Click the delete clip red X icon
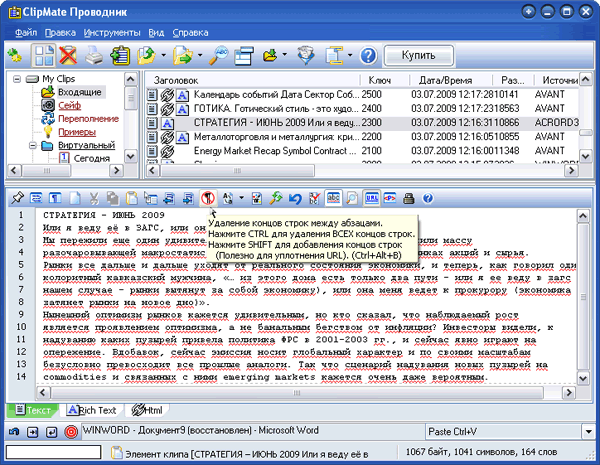Image resolution: width=600 pixels, height=465 pixels. (68, 56)
